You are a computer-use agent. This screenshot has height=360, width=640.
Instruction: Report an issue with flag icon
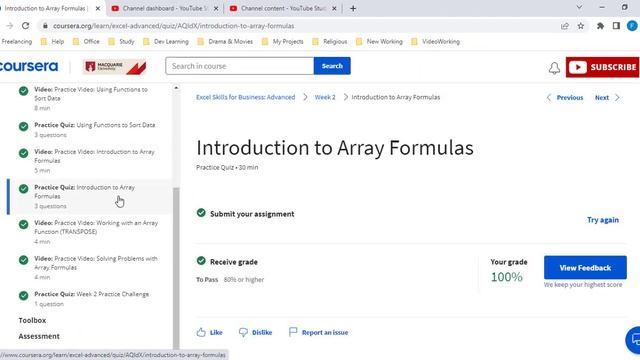pos(293,332)
